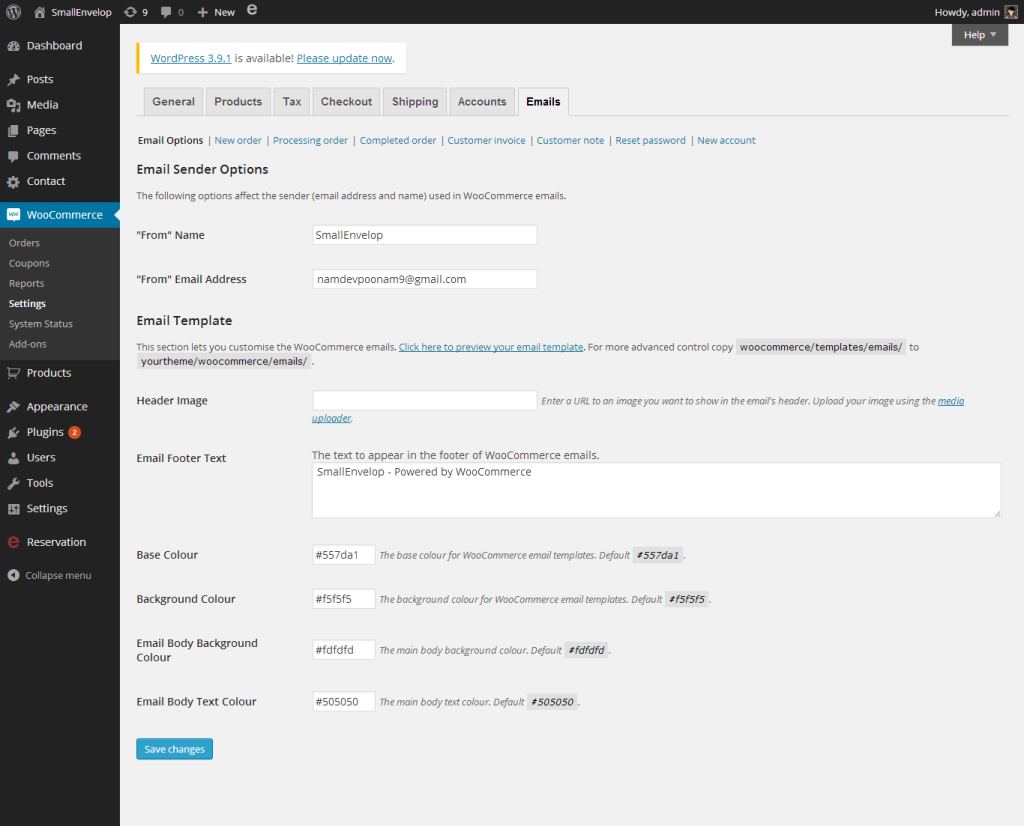The height and width of the screenshot is (826, 1024).
Task: Click the Contact gear icon
Action: click(x=13, y=182)
